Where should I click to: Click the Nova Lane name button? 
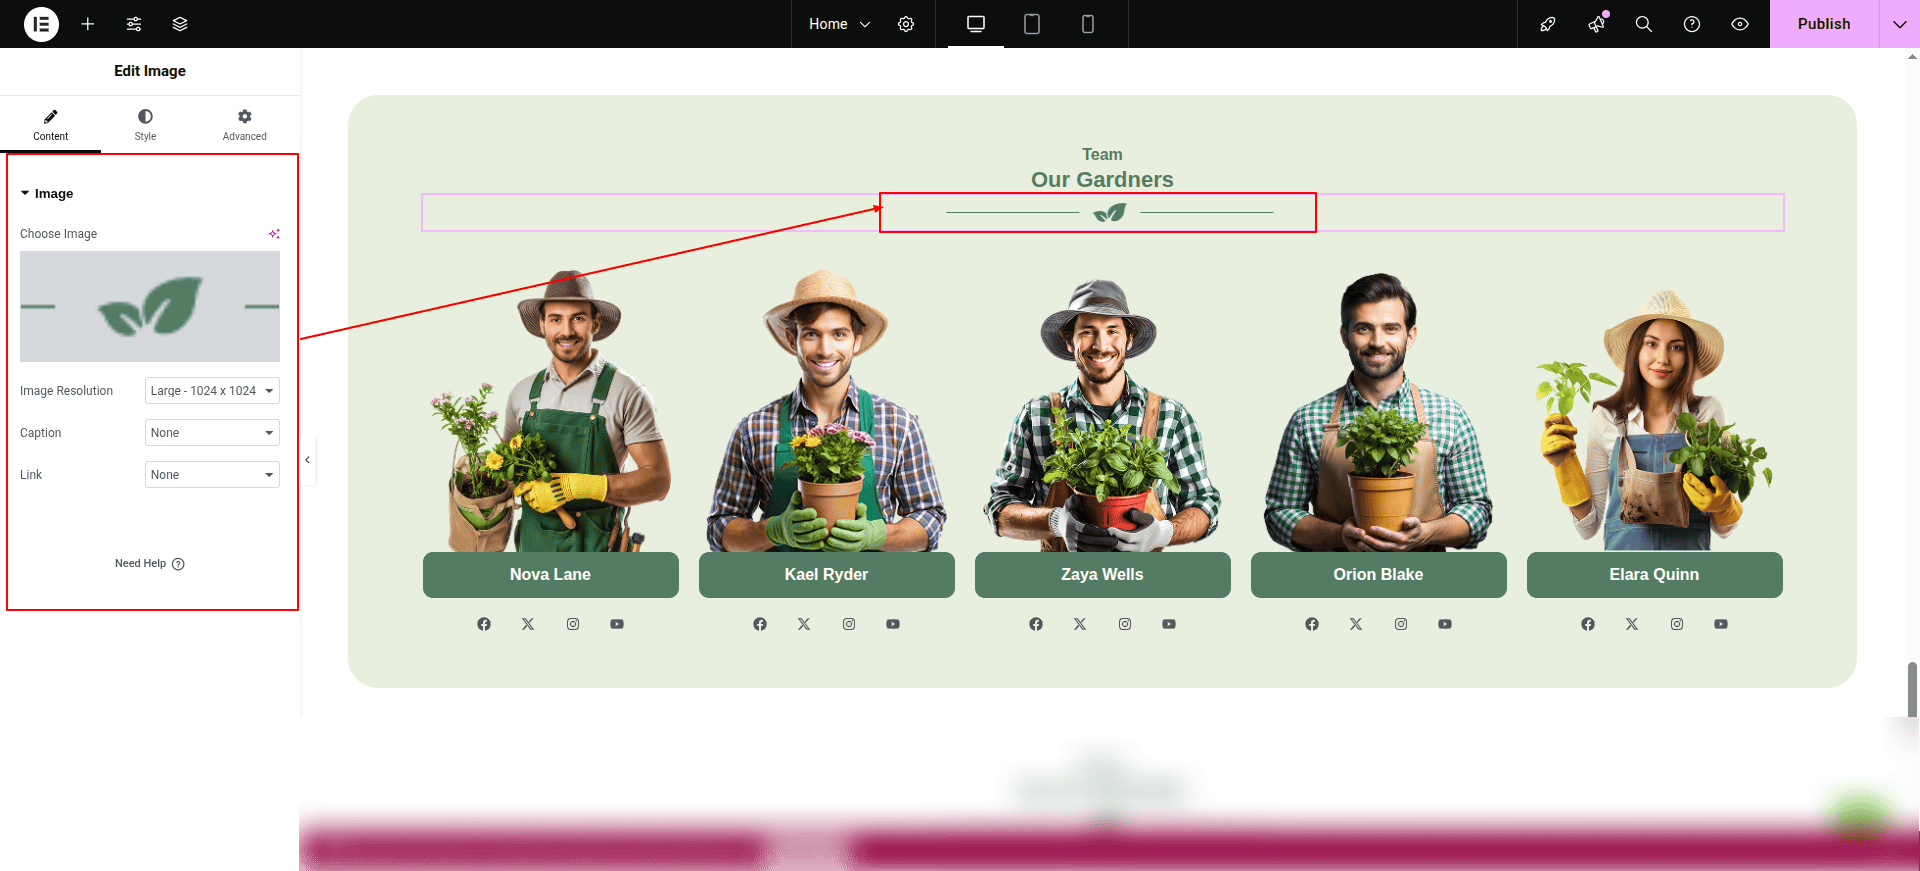(551, 575)
